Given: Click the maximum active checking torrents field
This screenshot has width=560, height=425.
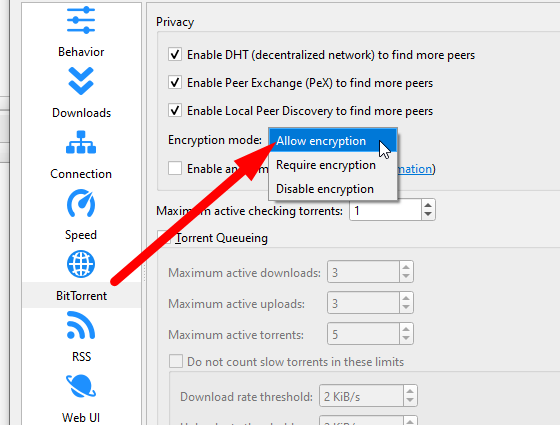Looking at the screenshot, I should click(386, 210).
